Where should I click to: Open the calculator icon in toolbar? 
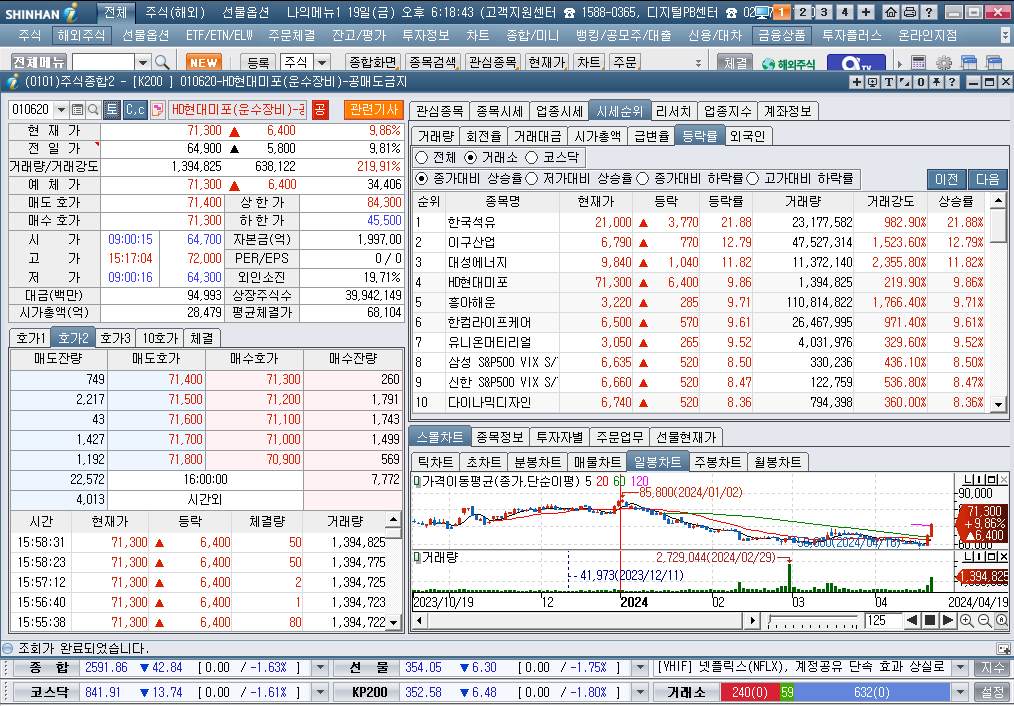click(x=918, y=63)
